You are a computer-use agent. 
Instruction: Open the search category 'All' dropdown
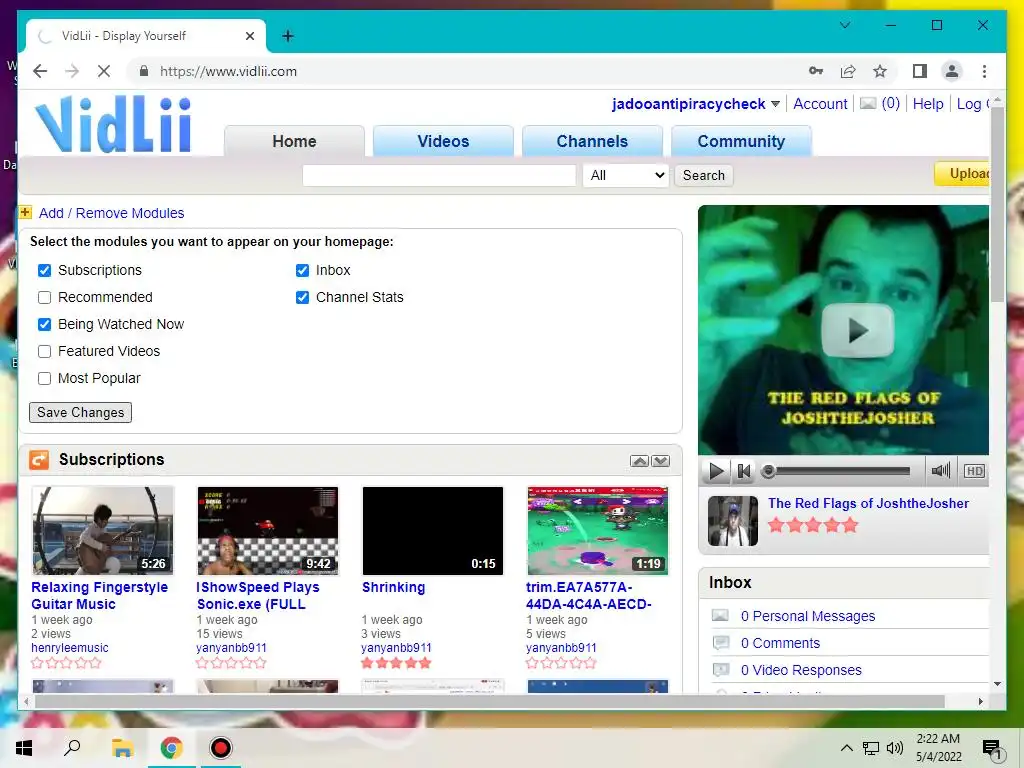pos(626,175)
